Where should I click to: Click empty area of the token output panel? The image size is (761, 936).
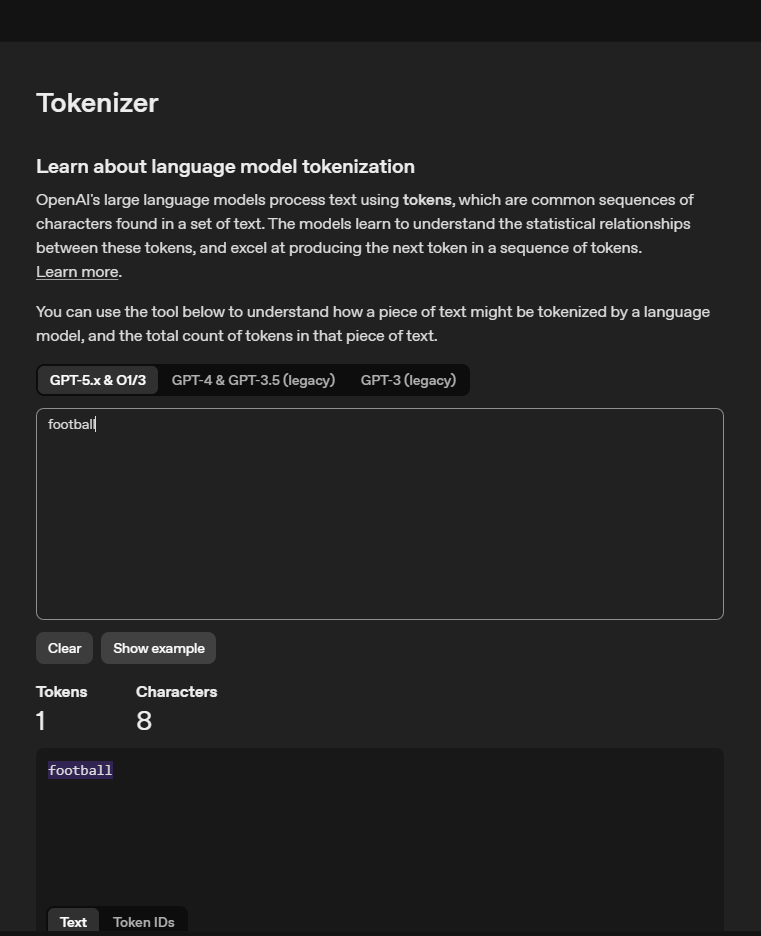point(400,840)
